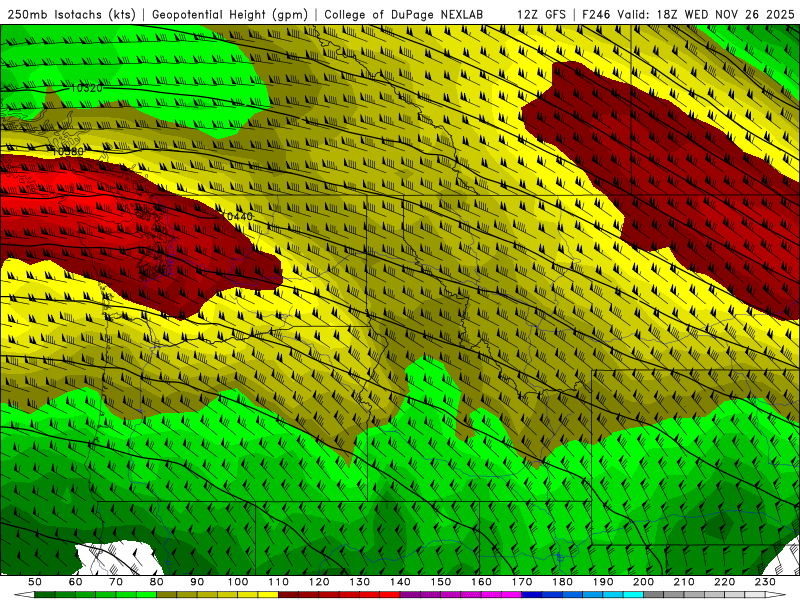This screenshot has width=800, height=600.
Task: Click the '250mb Isotachs (kts)' title text
Action: pyautogui.click(x=72, y=15)
